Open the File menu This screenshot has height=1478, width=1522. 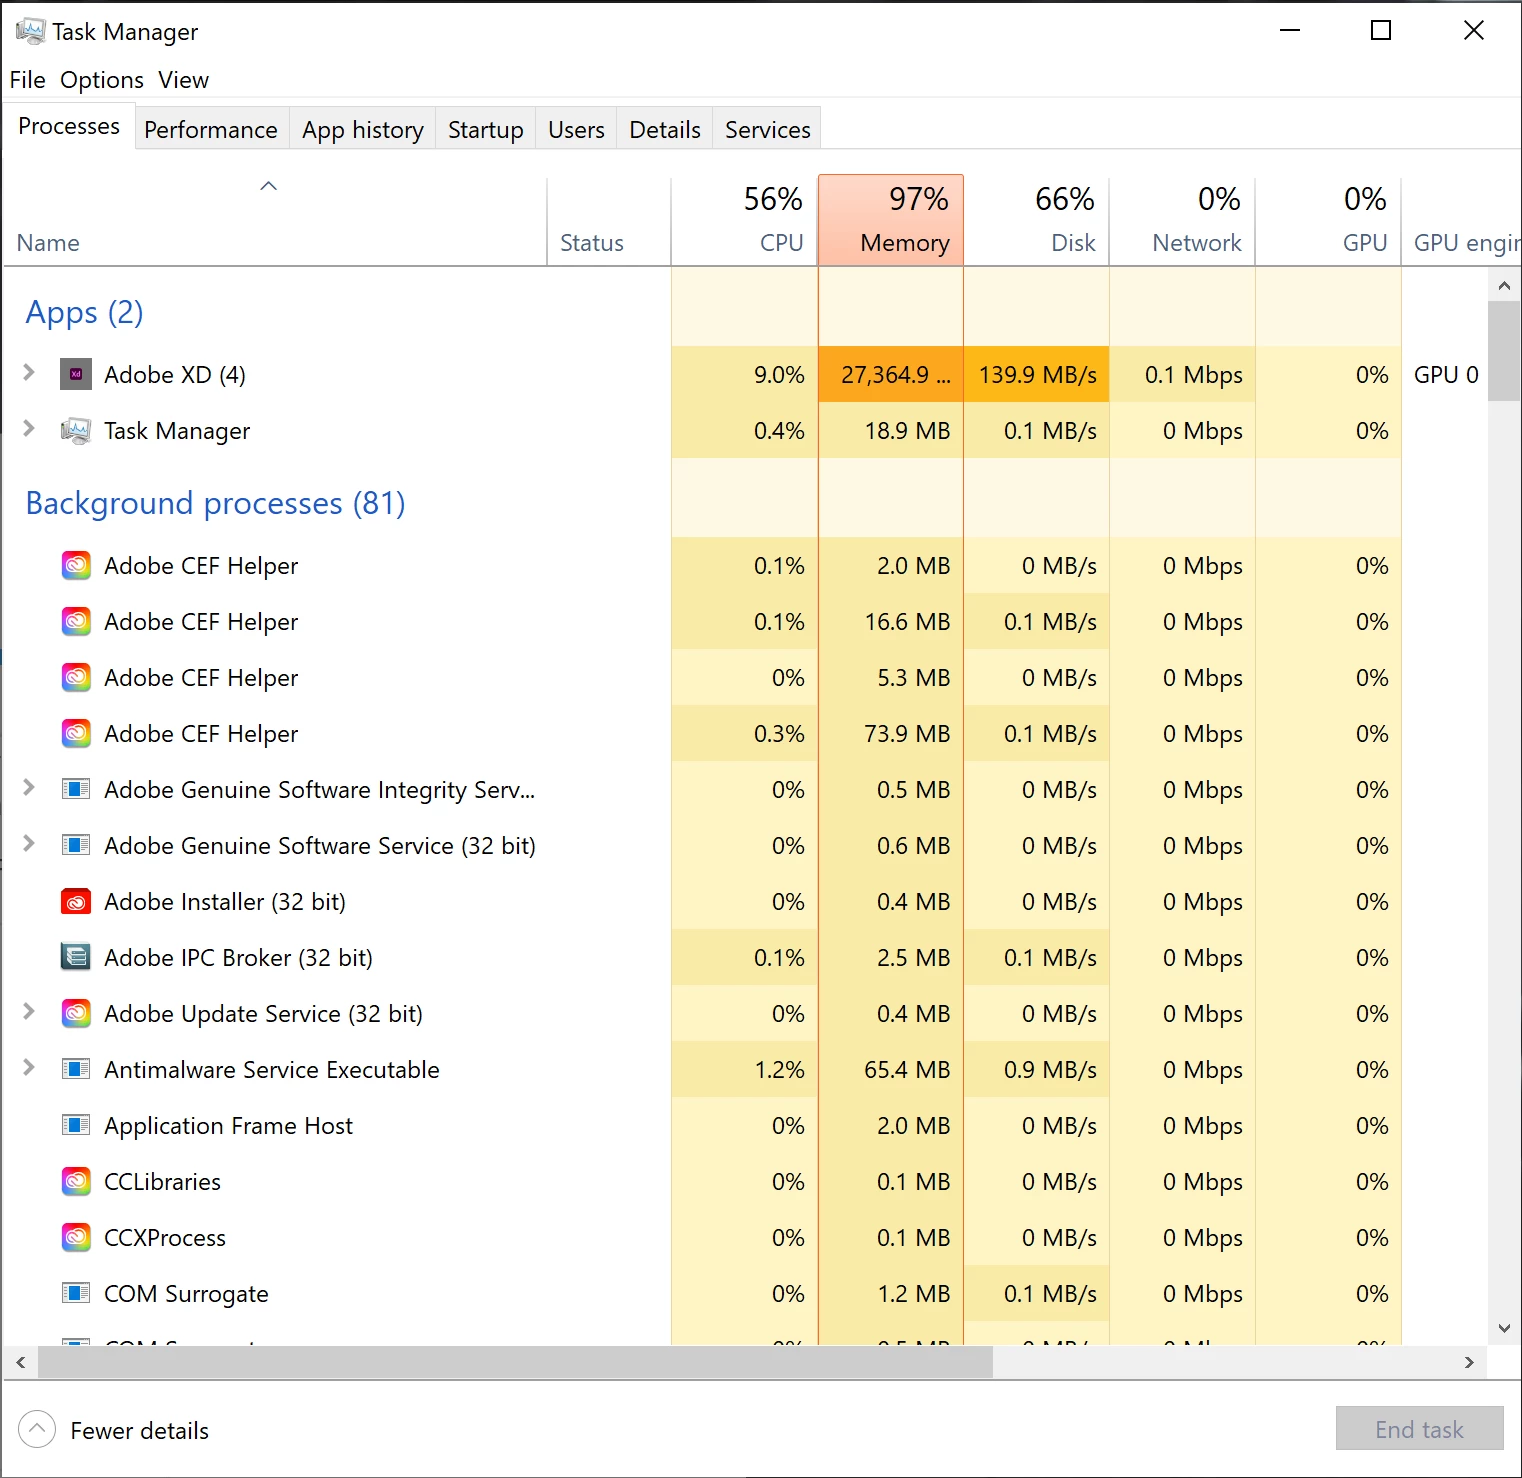coord(27,80)
